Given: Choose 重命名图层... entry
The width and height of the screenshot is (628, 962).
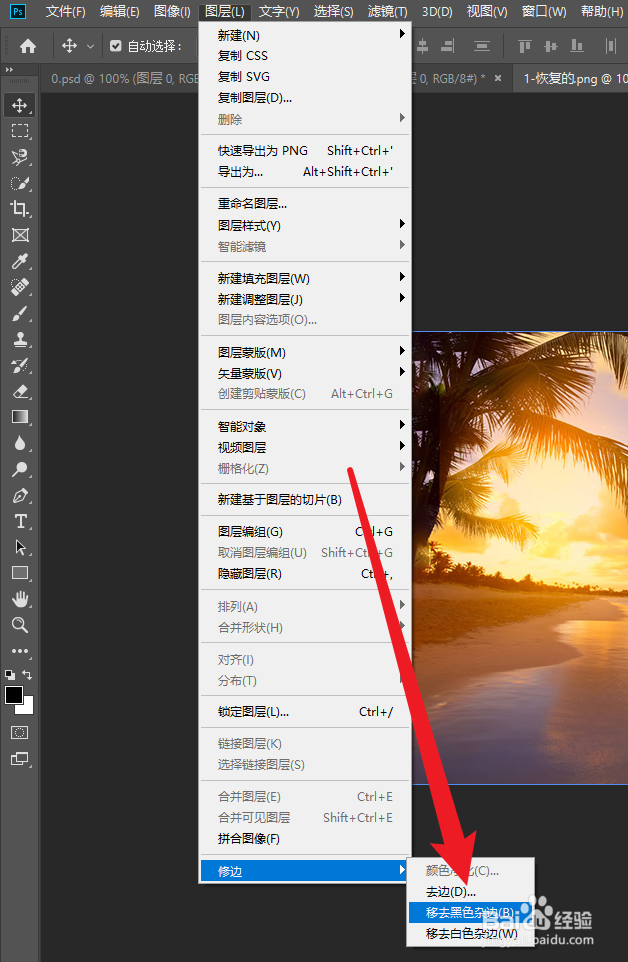Looking at the screenshot, I should 305,204.
